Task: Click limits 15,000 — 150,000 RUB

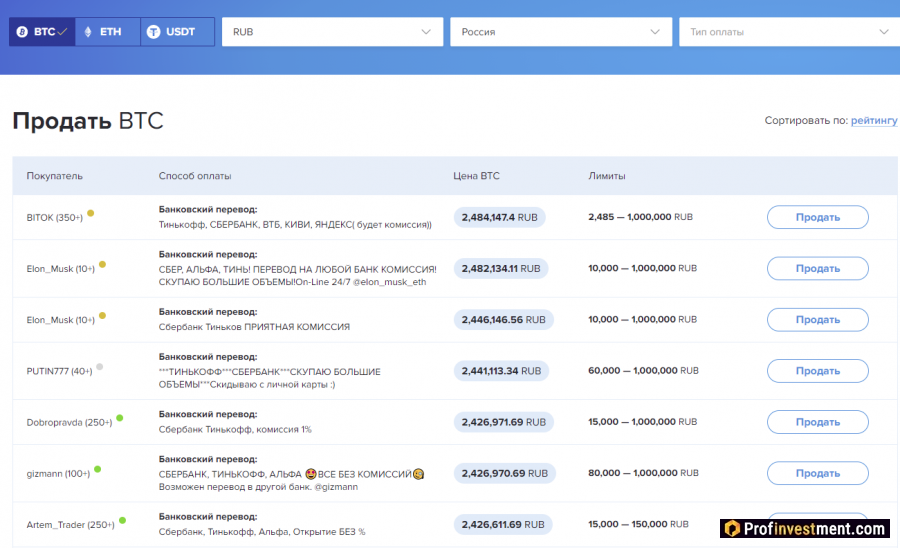Action: 638,524
